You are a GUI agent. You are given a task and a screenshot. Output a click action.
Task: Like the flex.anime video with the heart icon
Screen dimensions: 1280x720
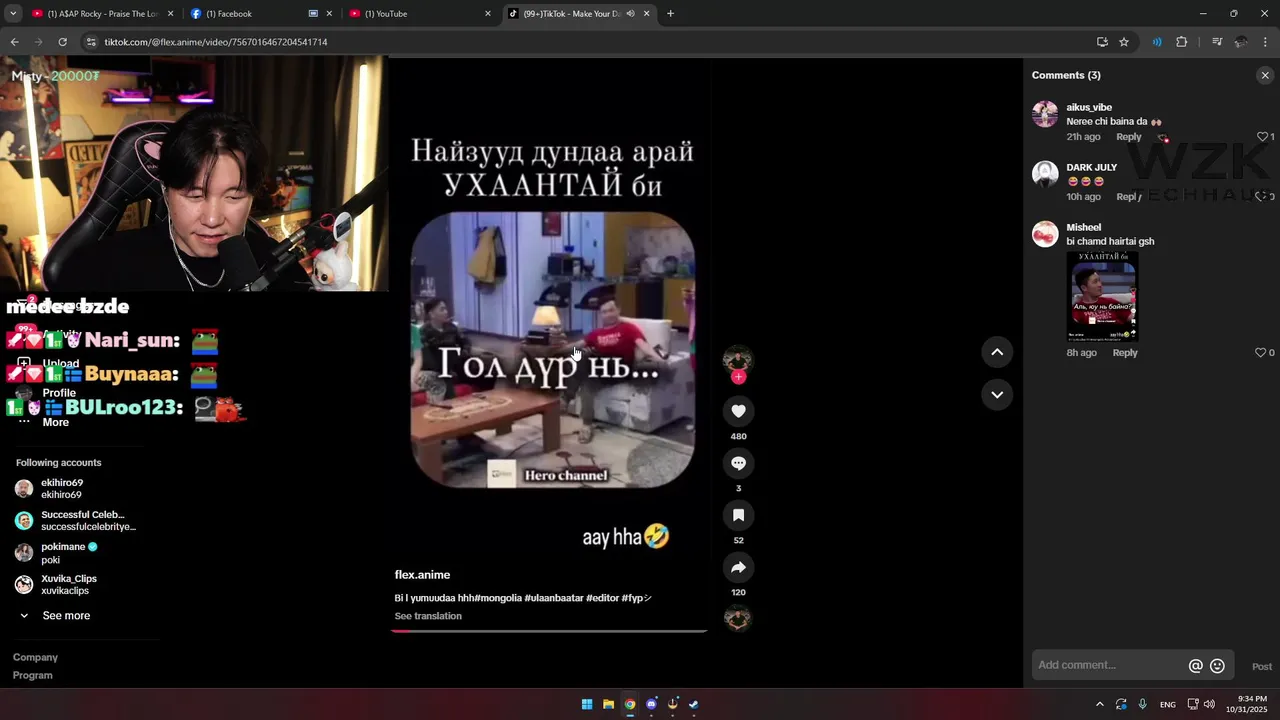pos(738,411)
